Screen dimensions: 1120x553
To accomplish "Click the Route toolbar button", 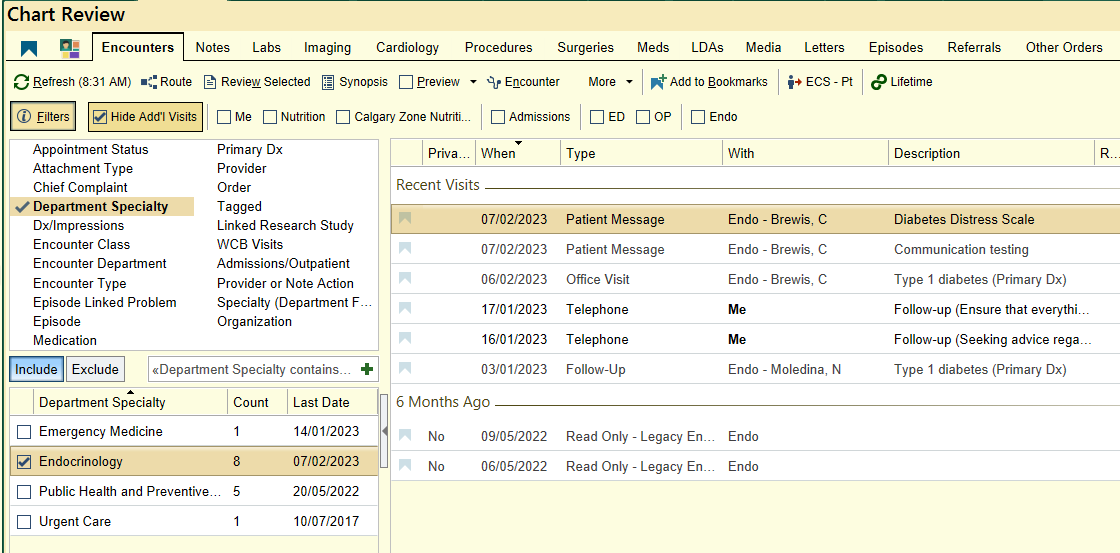I will coord(166,82).
